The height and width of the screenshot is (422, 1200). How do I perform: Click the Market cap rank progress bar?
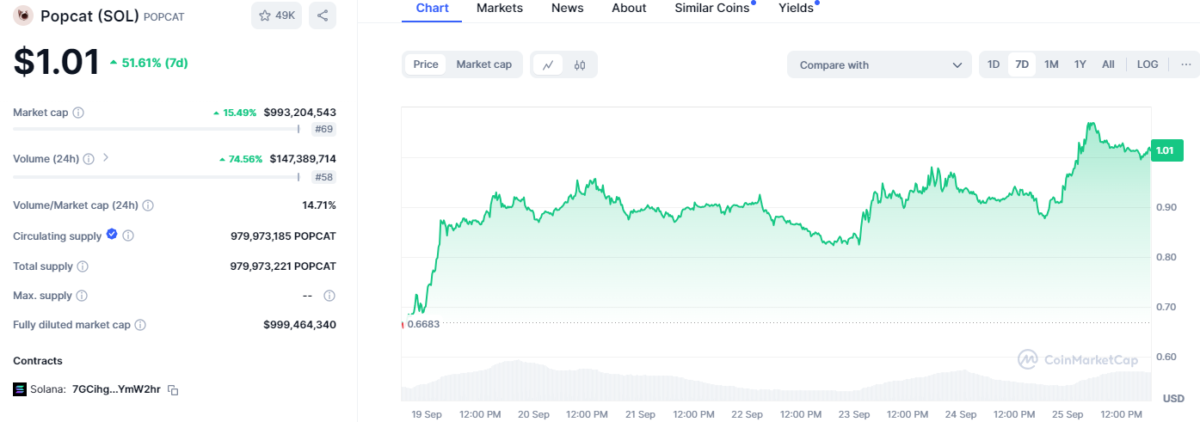tap(155, 129)
